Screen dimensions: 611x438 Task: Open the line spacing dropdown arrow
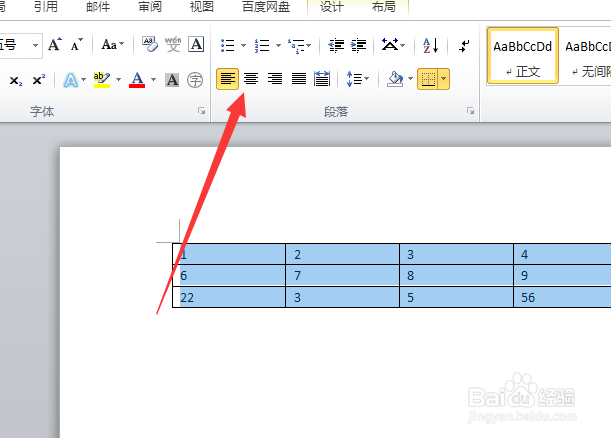367,79
